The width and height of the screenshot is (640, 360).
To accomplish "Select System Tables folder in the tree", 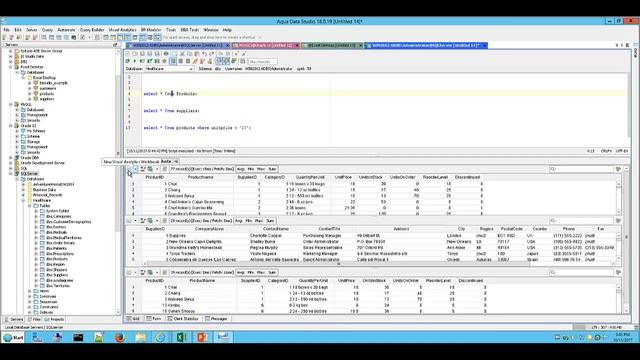I will point(57,211).
